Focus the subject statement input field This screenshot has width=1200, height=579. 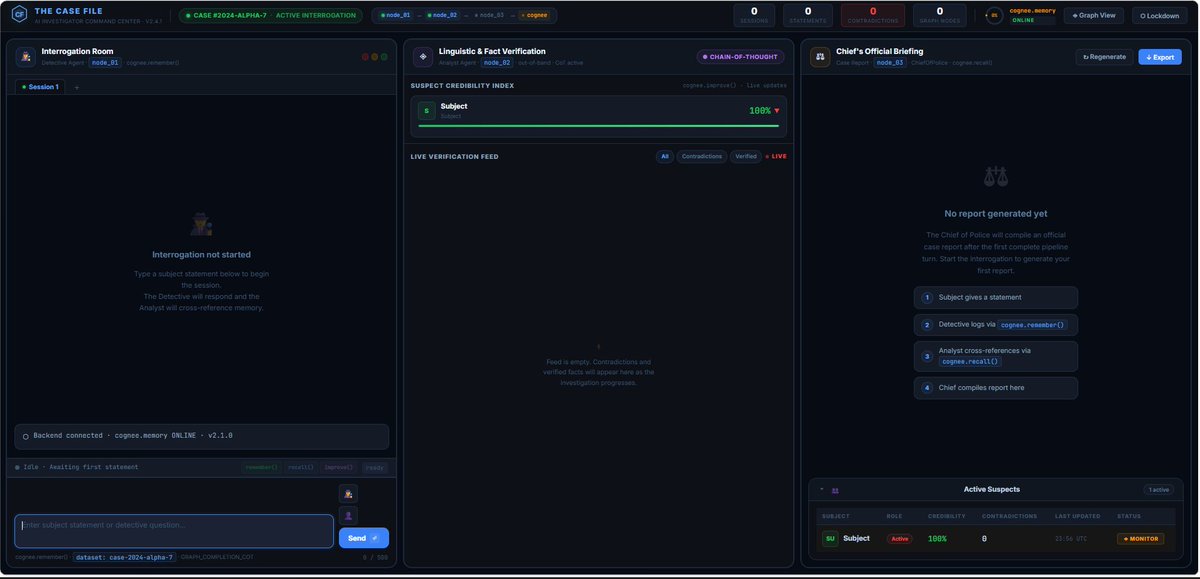pos(174,531)
